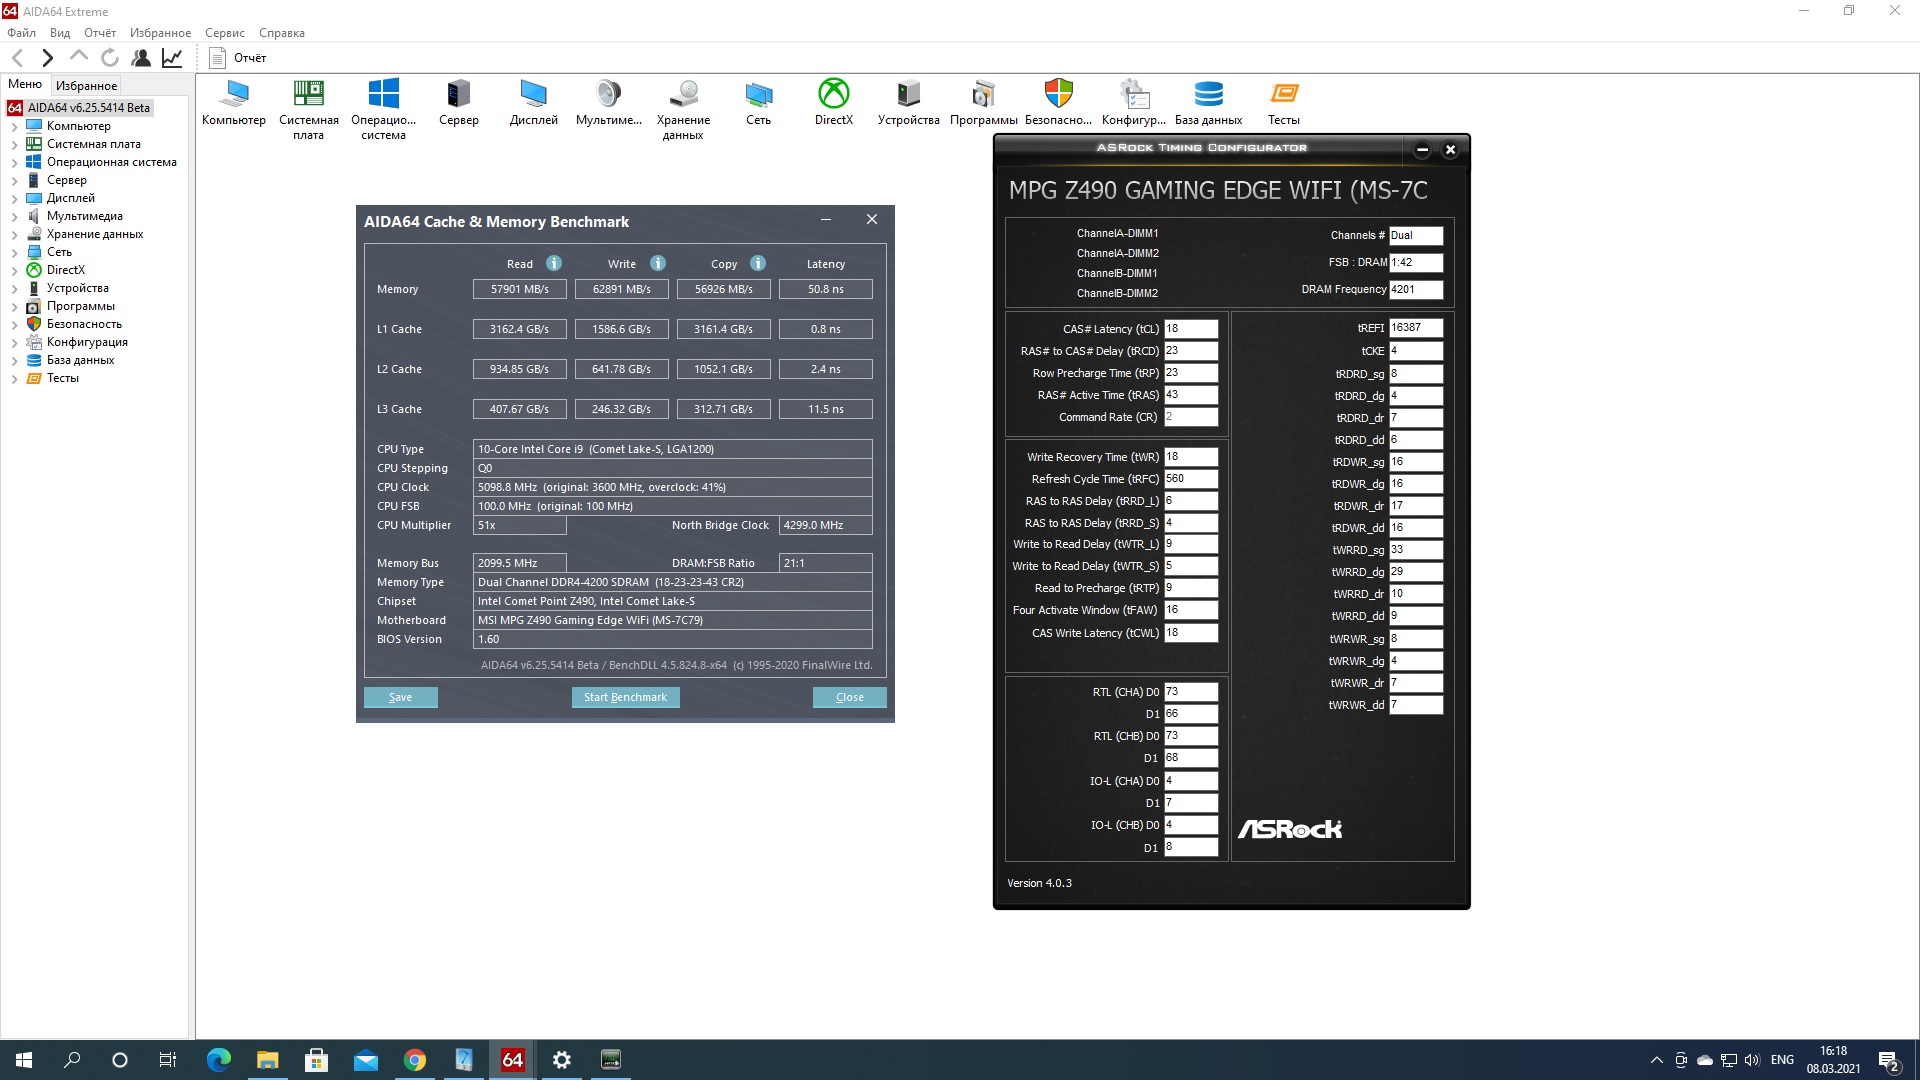Click the Save button in benchmark
The image size is (1920, 1080).
pyautogui.click(x=400, y=697)
